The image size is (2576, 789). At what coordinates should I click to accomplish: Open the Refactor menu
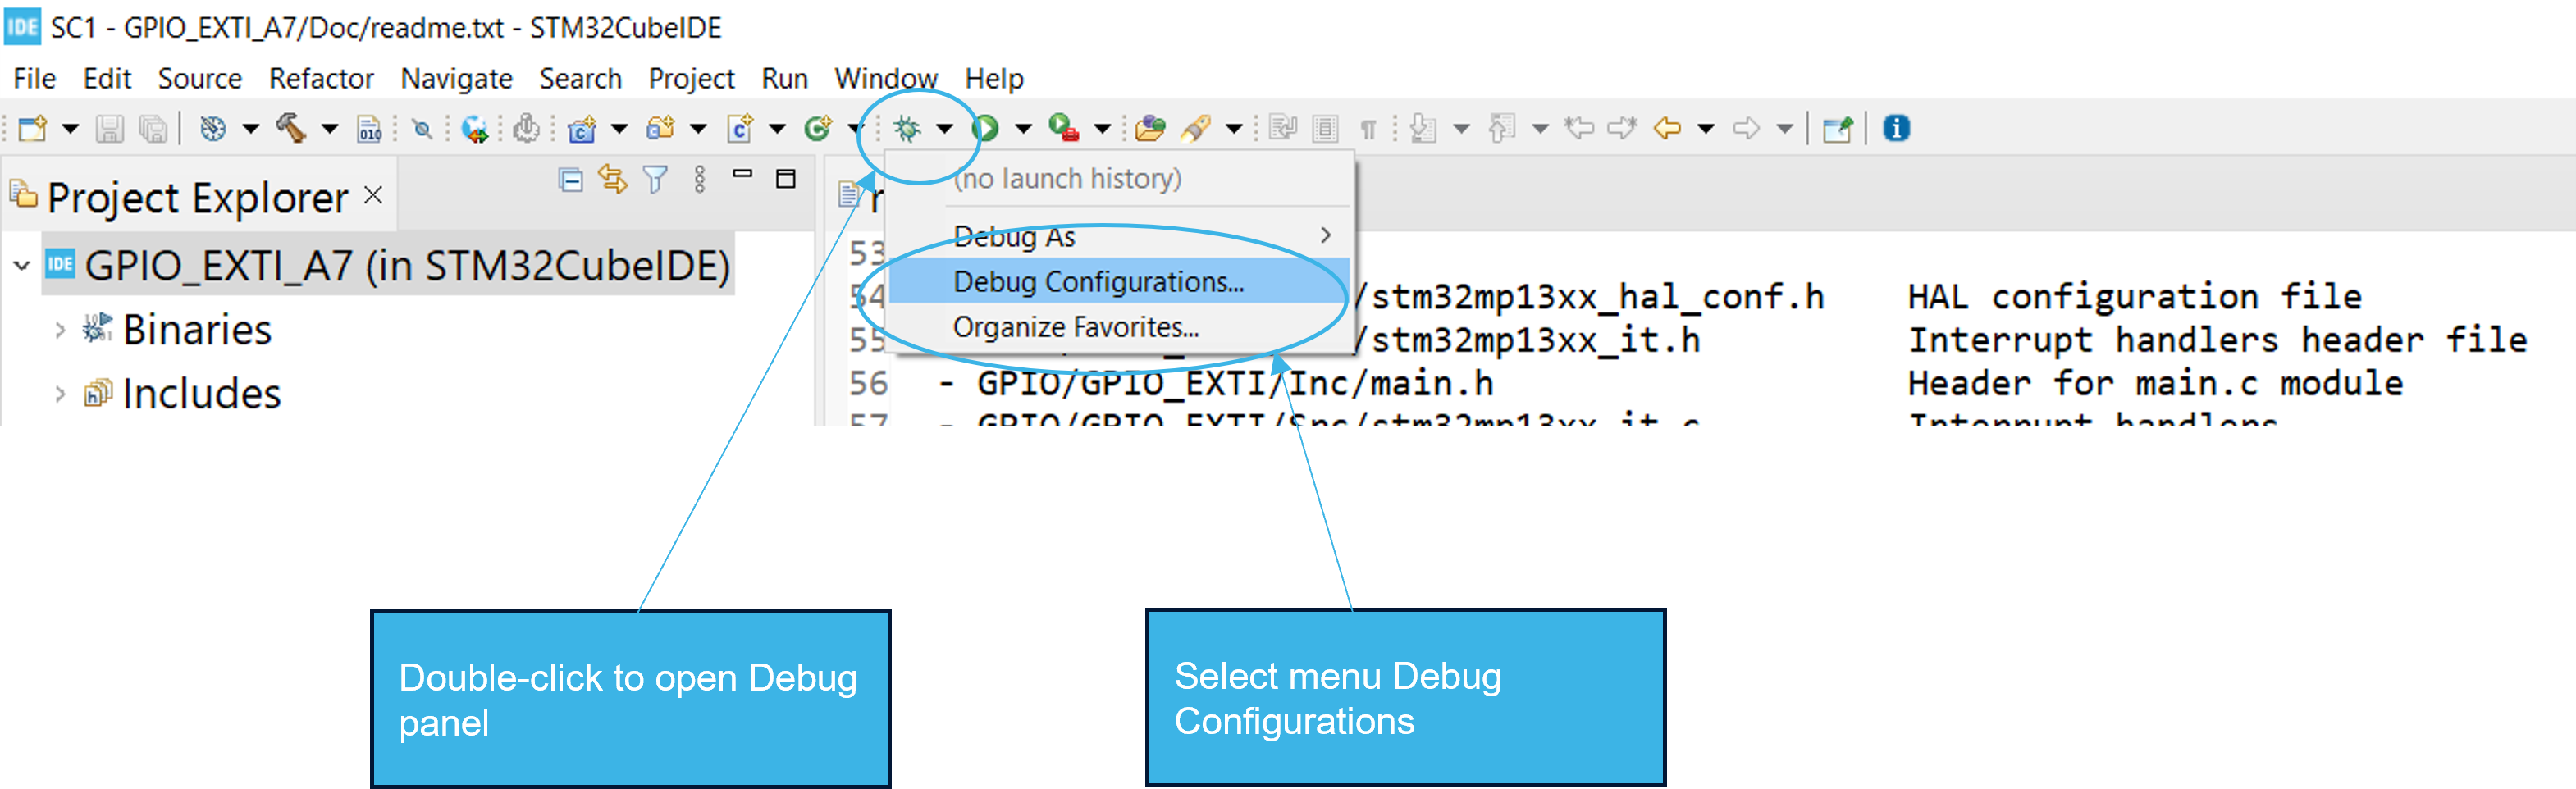point(321,78)
